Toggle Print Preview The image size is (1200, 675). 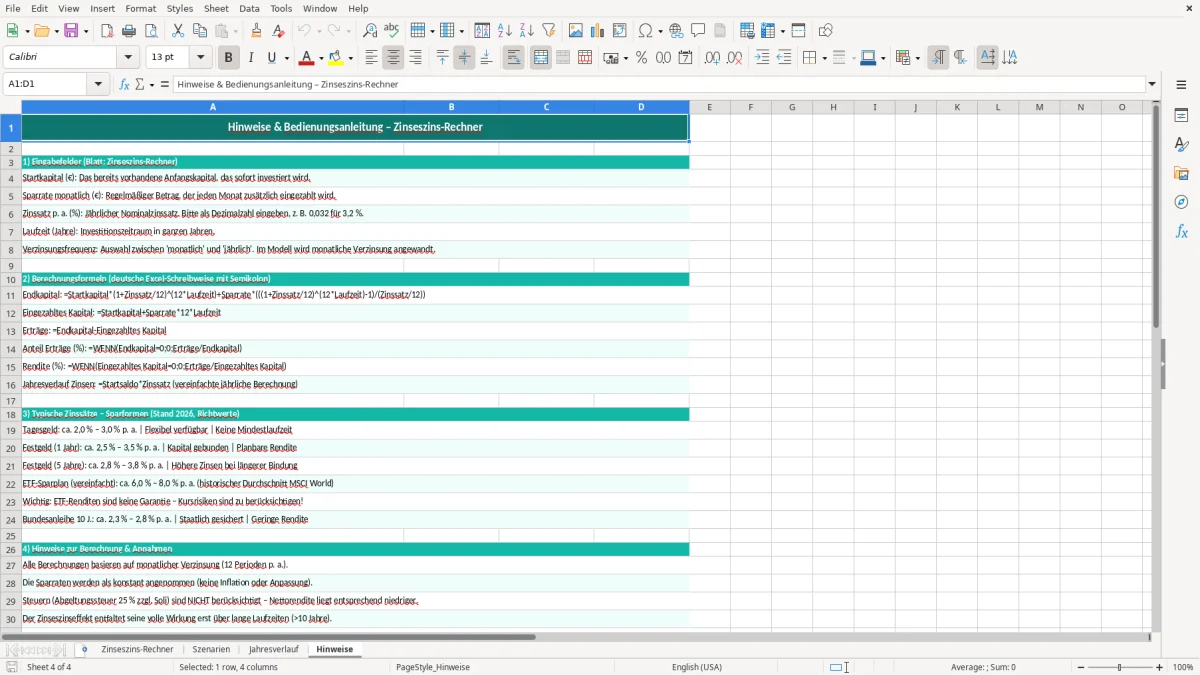tap(151, 31)
